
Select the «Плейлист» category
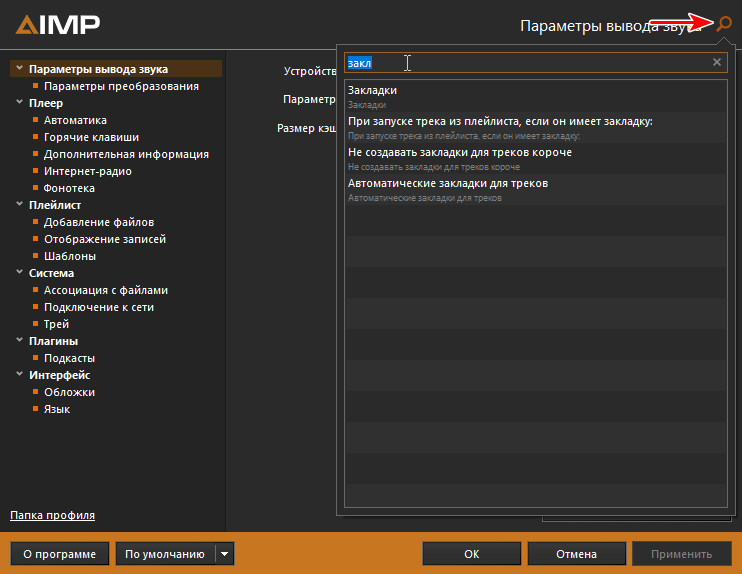(55, 205)
